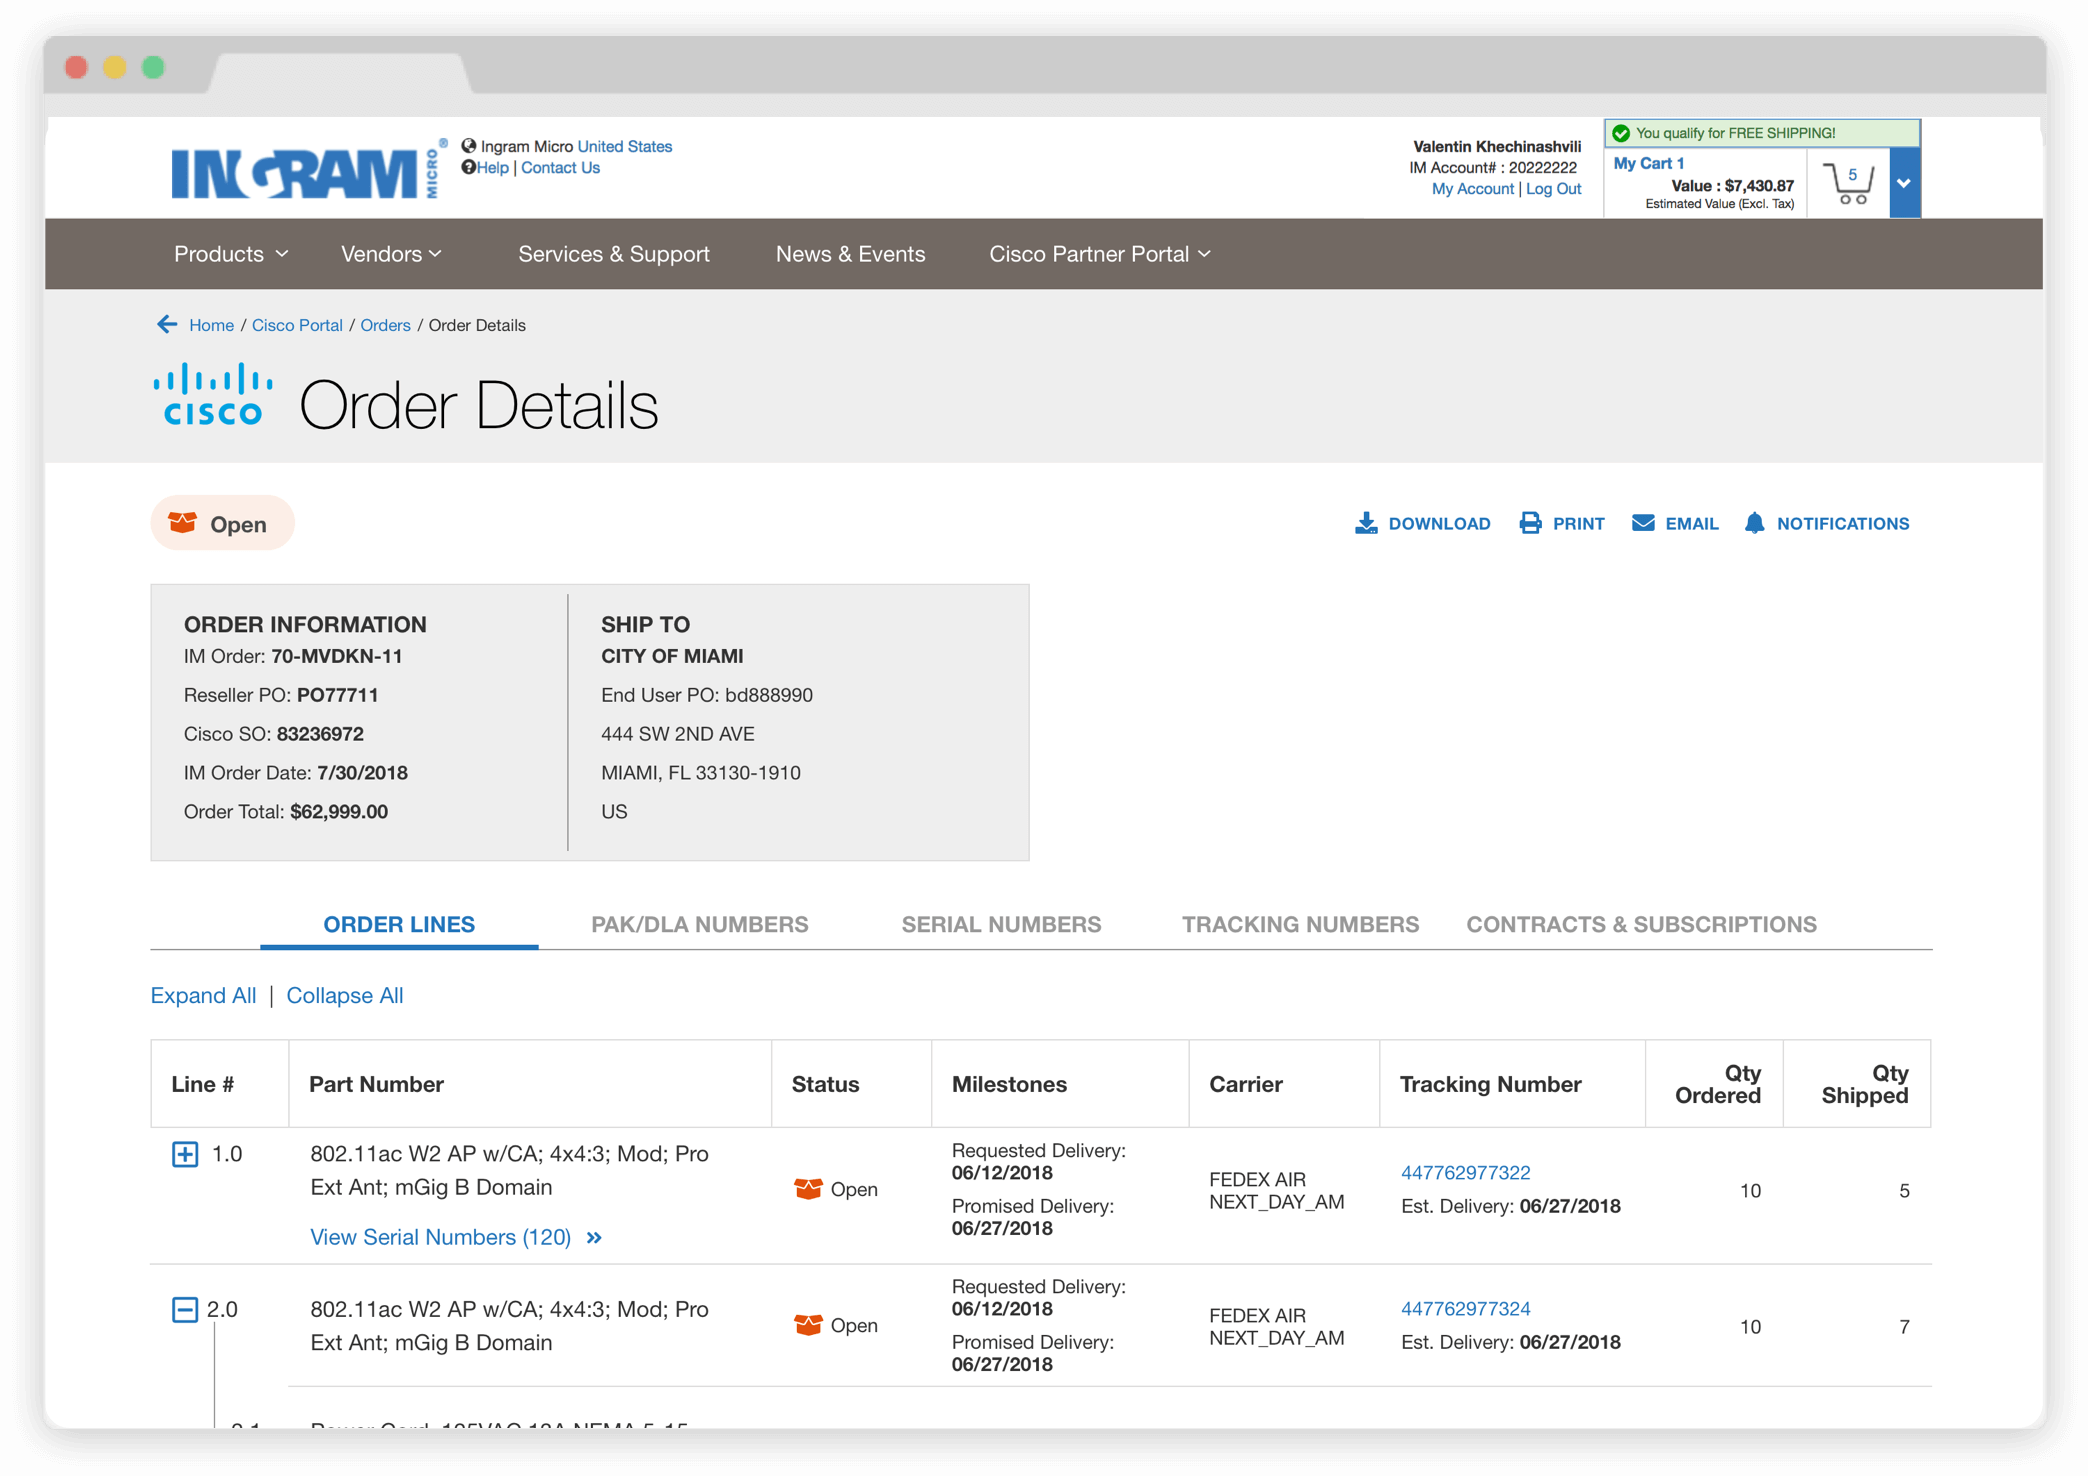Open tracking number 447762977322
The width and height of the screenshot is (2088, 1476).
tap(1465, 1172)
